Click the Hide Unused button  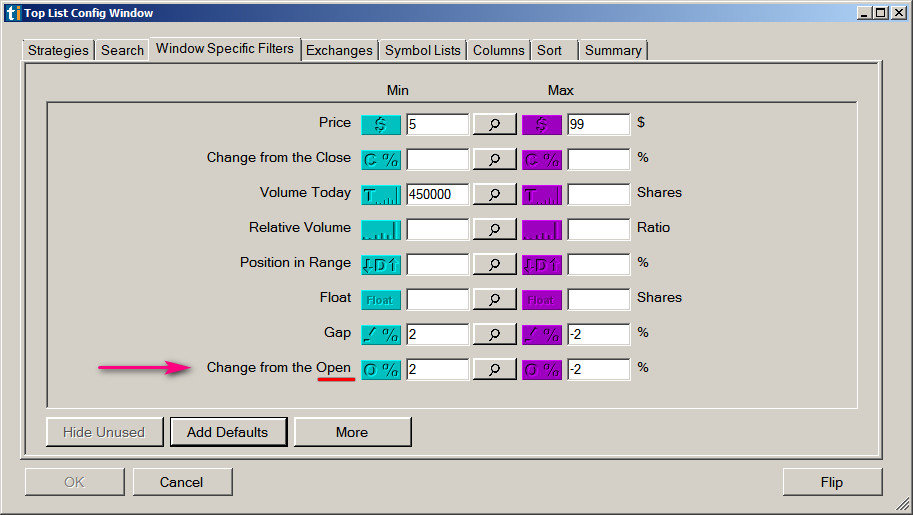[104, 432]
